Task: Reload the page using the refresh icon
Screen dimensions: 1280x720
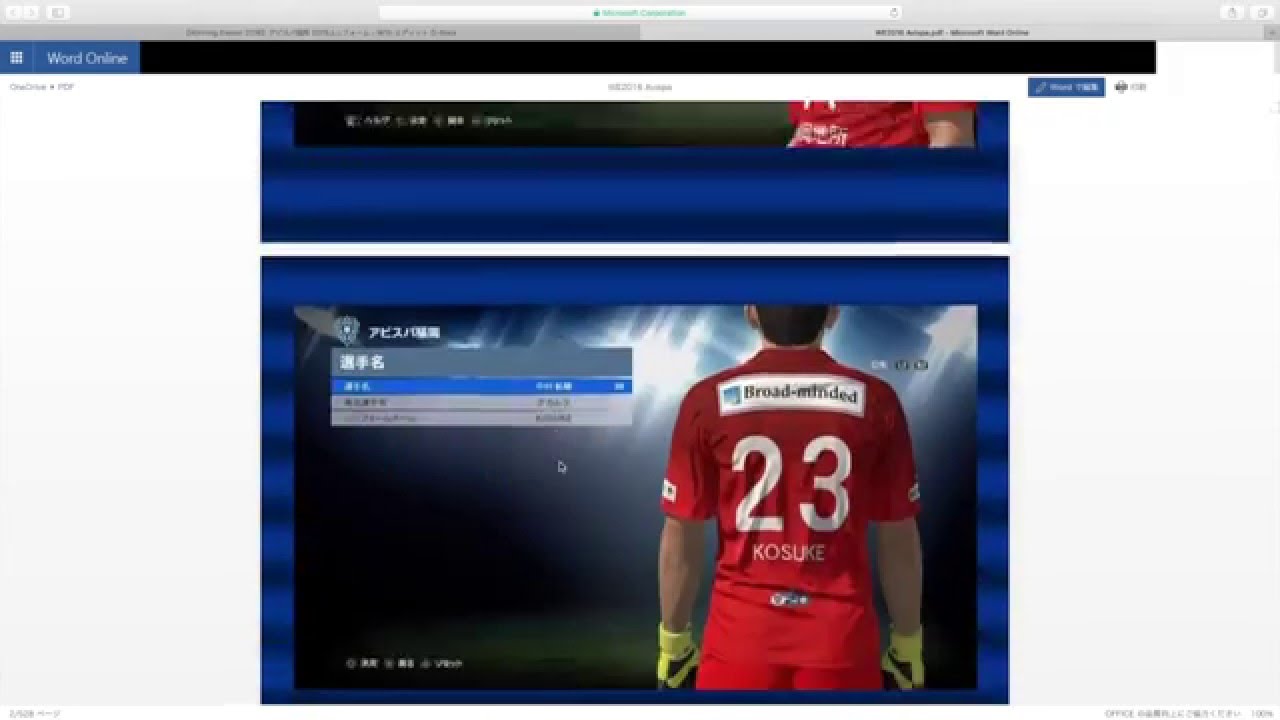Action: [893, 13]
